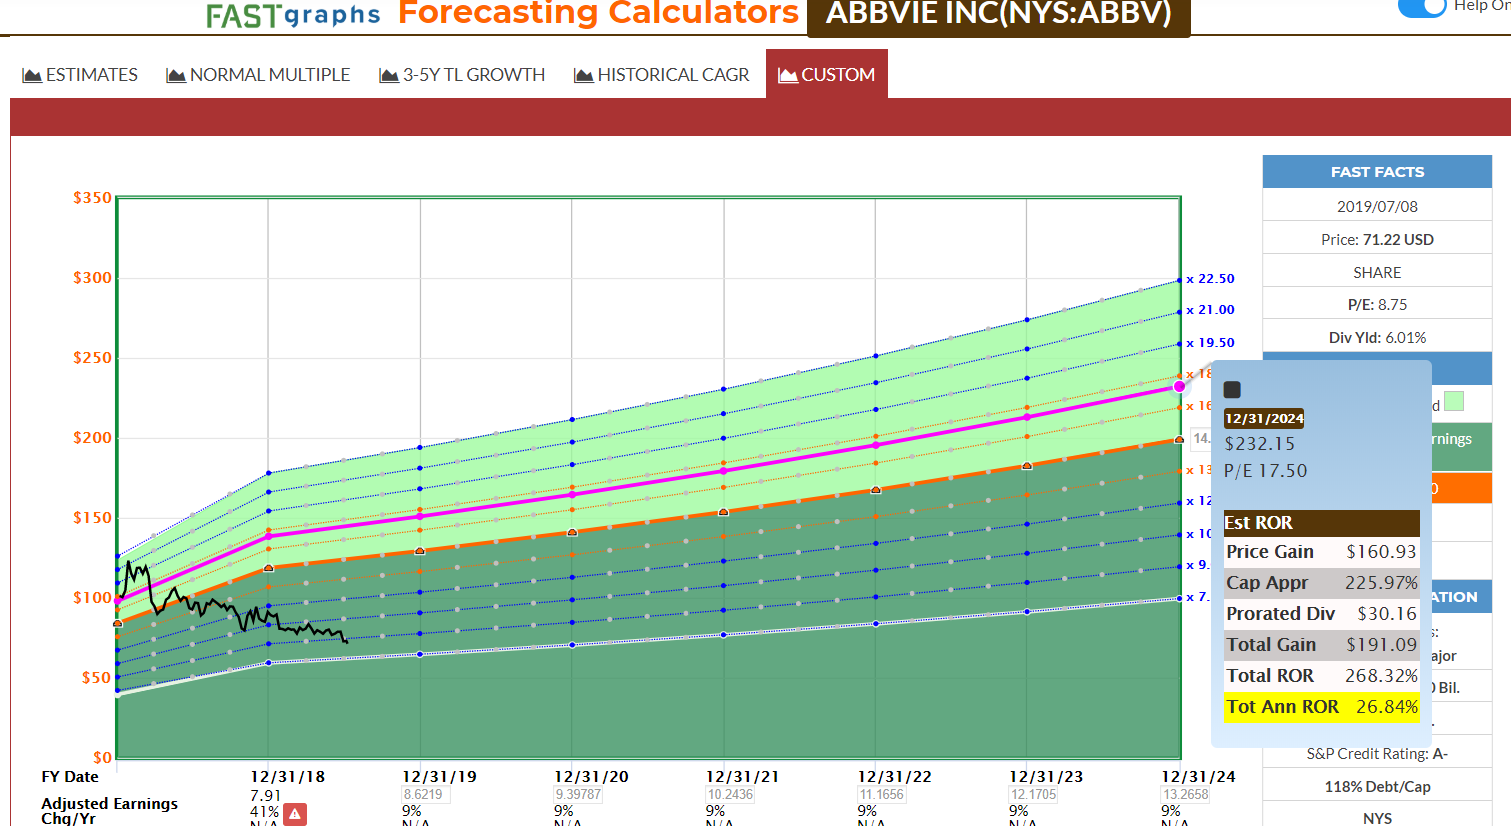Click orange triangle marker at 12/31/18
Screen dimensions: 1511x826
pos(268,568)
